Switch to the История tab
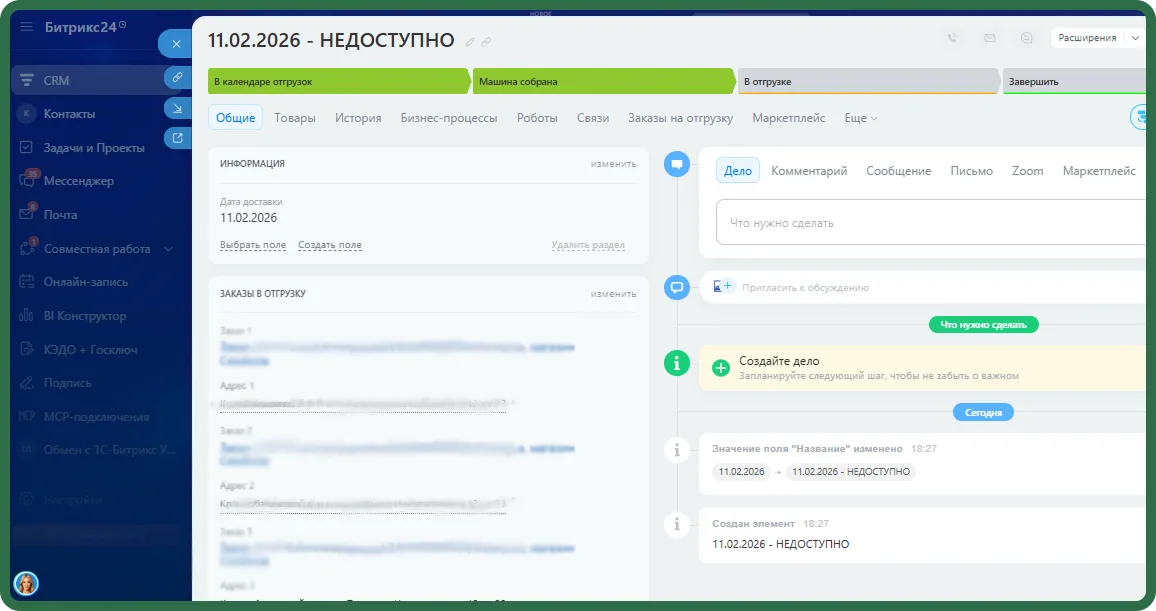Screen dimensions: 1156x611 point(358,118)
